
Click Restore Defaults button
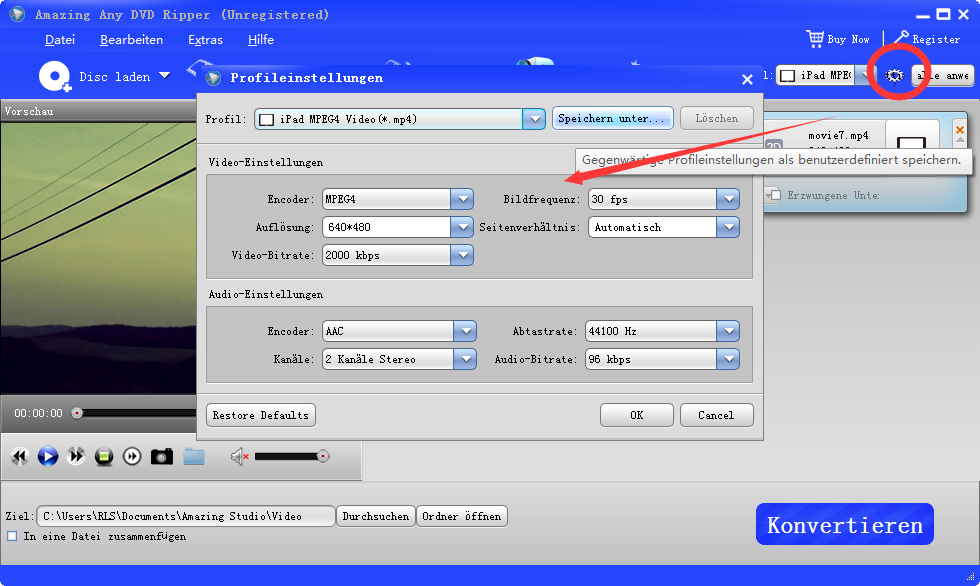[x=261, y=415]
